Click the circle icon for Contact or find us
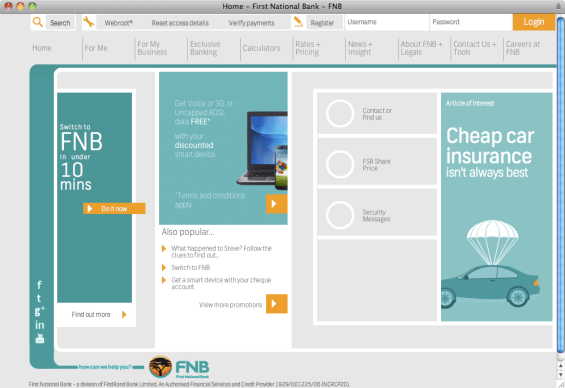 (340, 113)
